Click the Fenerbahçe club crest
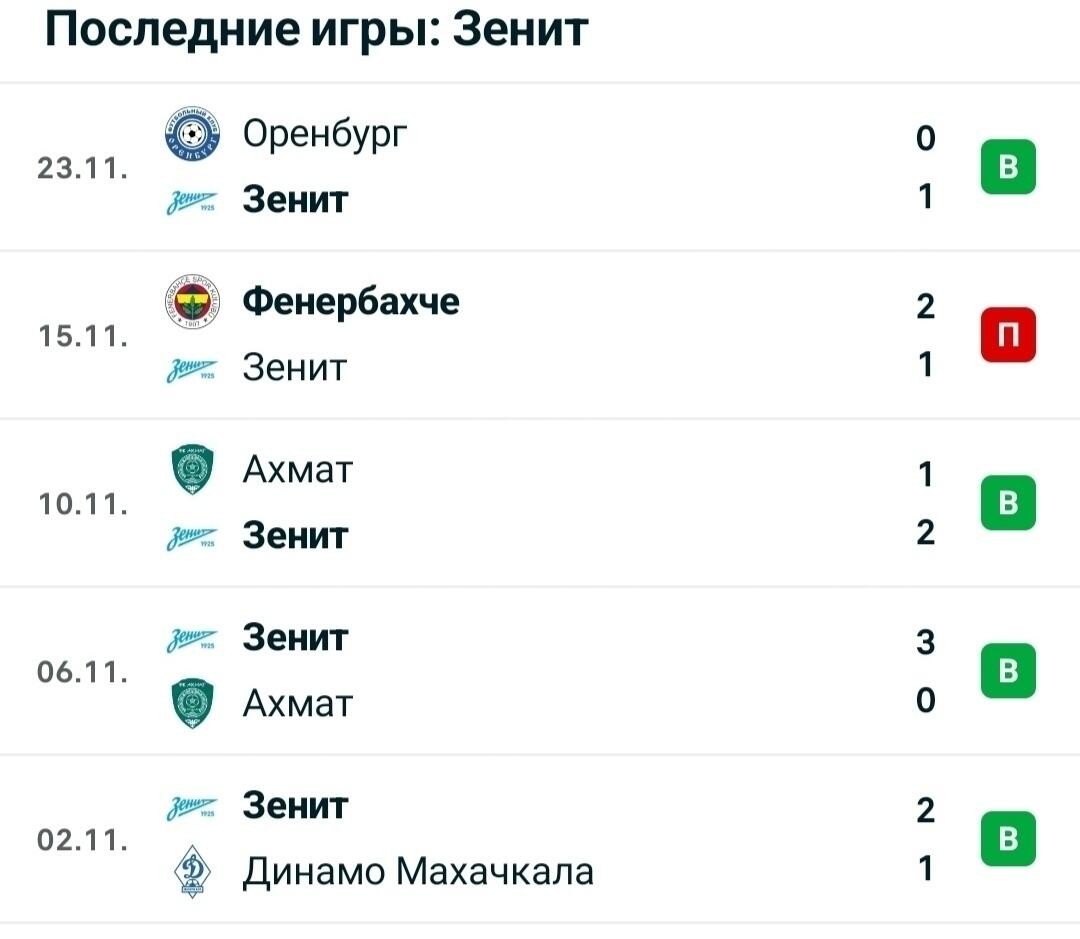Screen dimensions: 1080x939 click(x=192, y=301)
